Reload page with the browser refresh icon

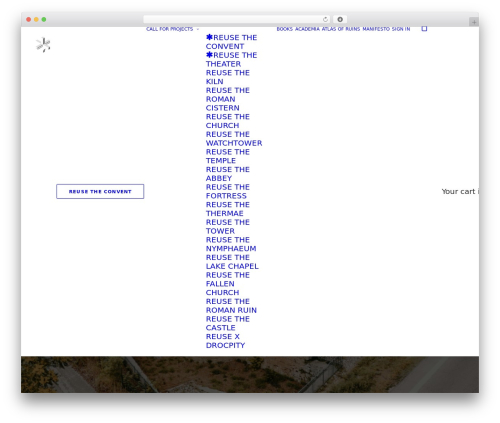[x=325, y=19]
